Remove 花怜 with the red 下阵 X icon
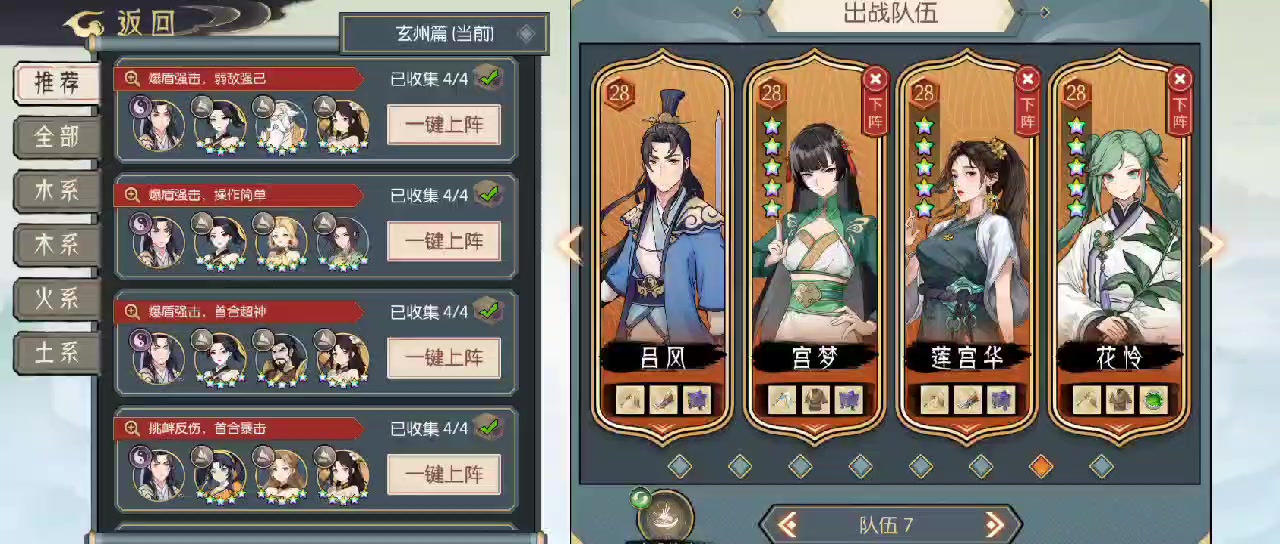Image resolution: width=1280 pixels, height=544 pixels. coord(1180,79)
